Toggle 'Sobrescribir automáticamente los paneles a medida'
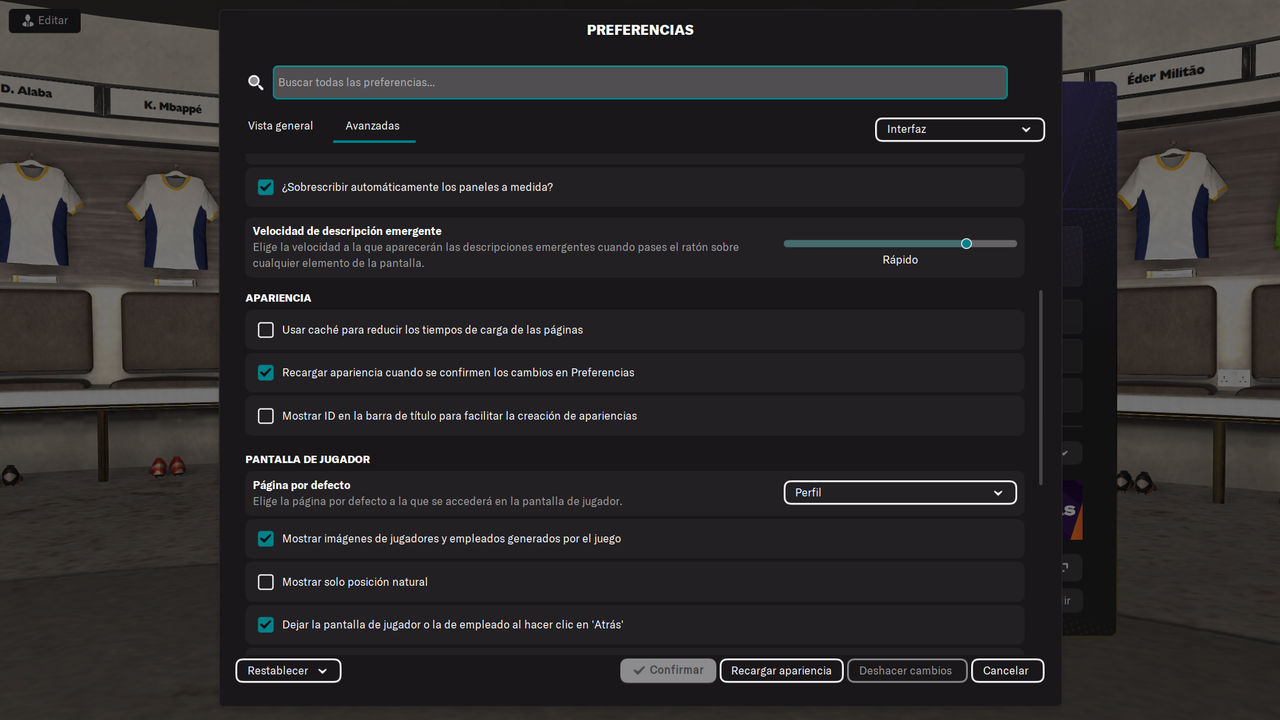This screenshot has height=720, width=1280. click(266, 187)
